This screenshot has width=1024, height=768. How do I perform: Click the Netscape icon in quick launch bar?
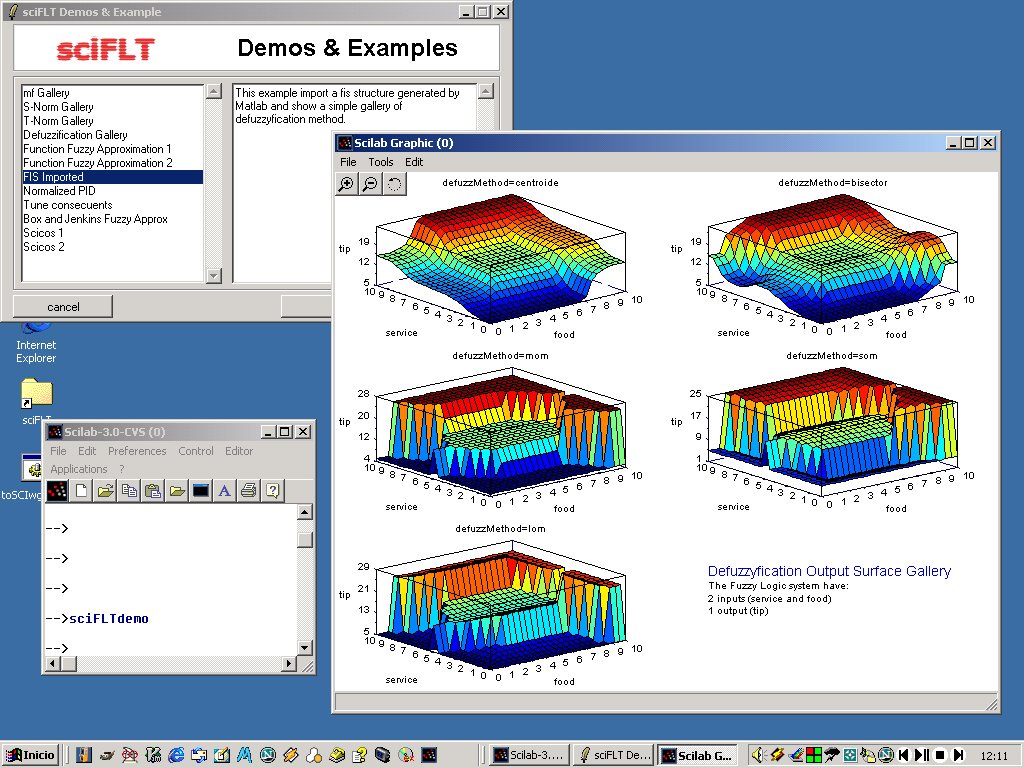(268, 755)
